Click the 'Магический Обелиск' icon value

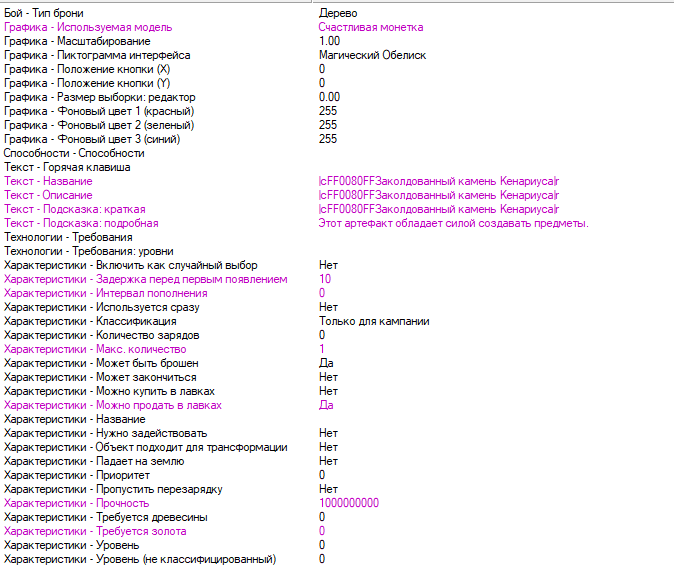(372, 55)
